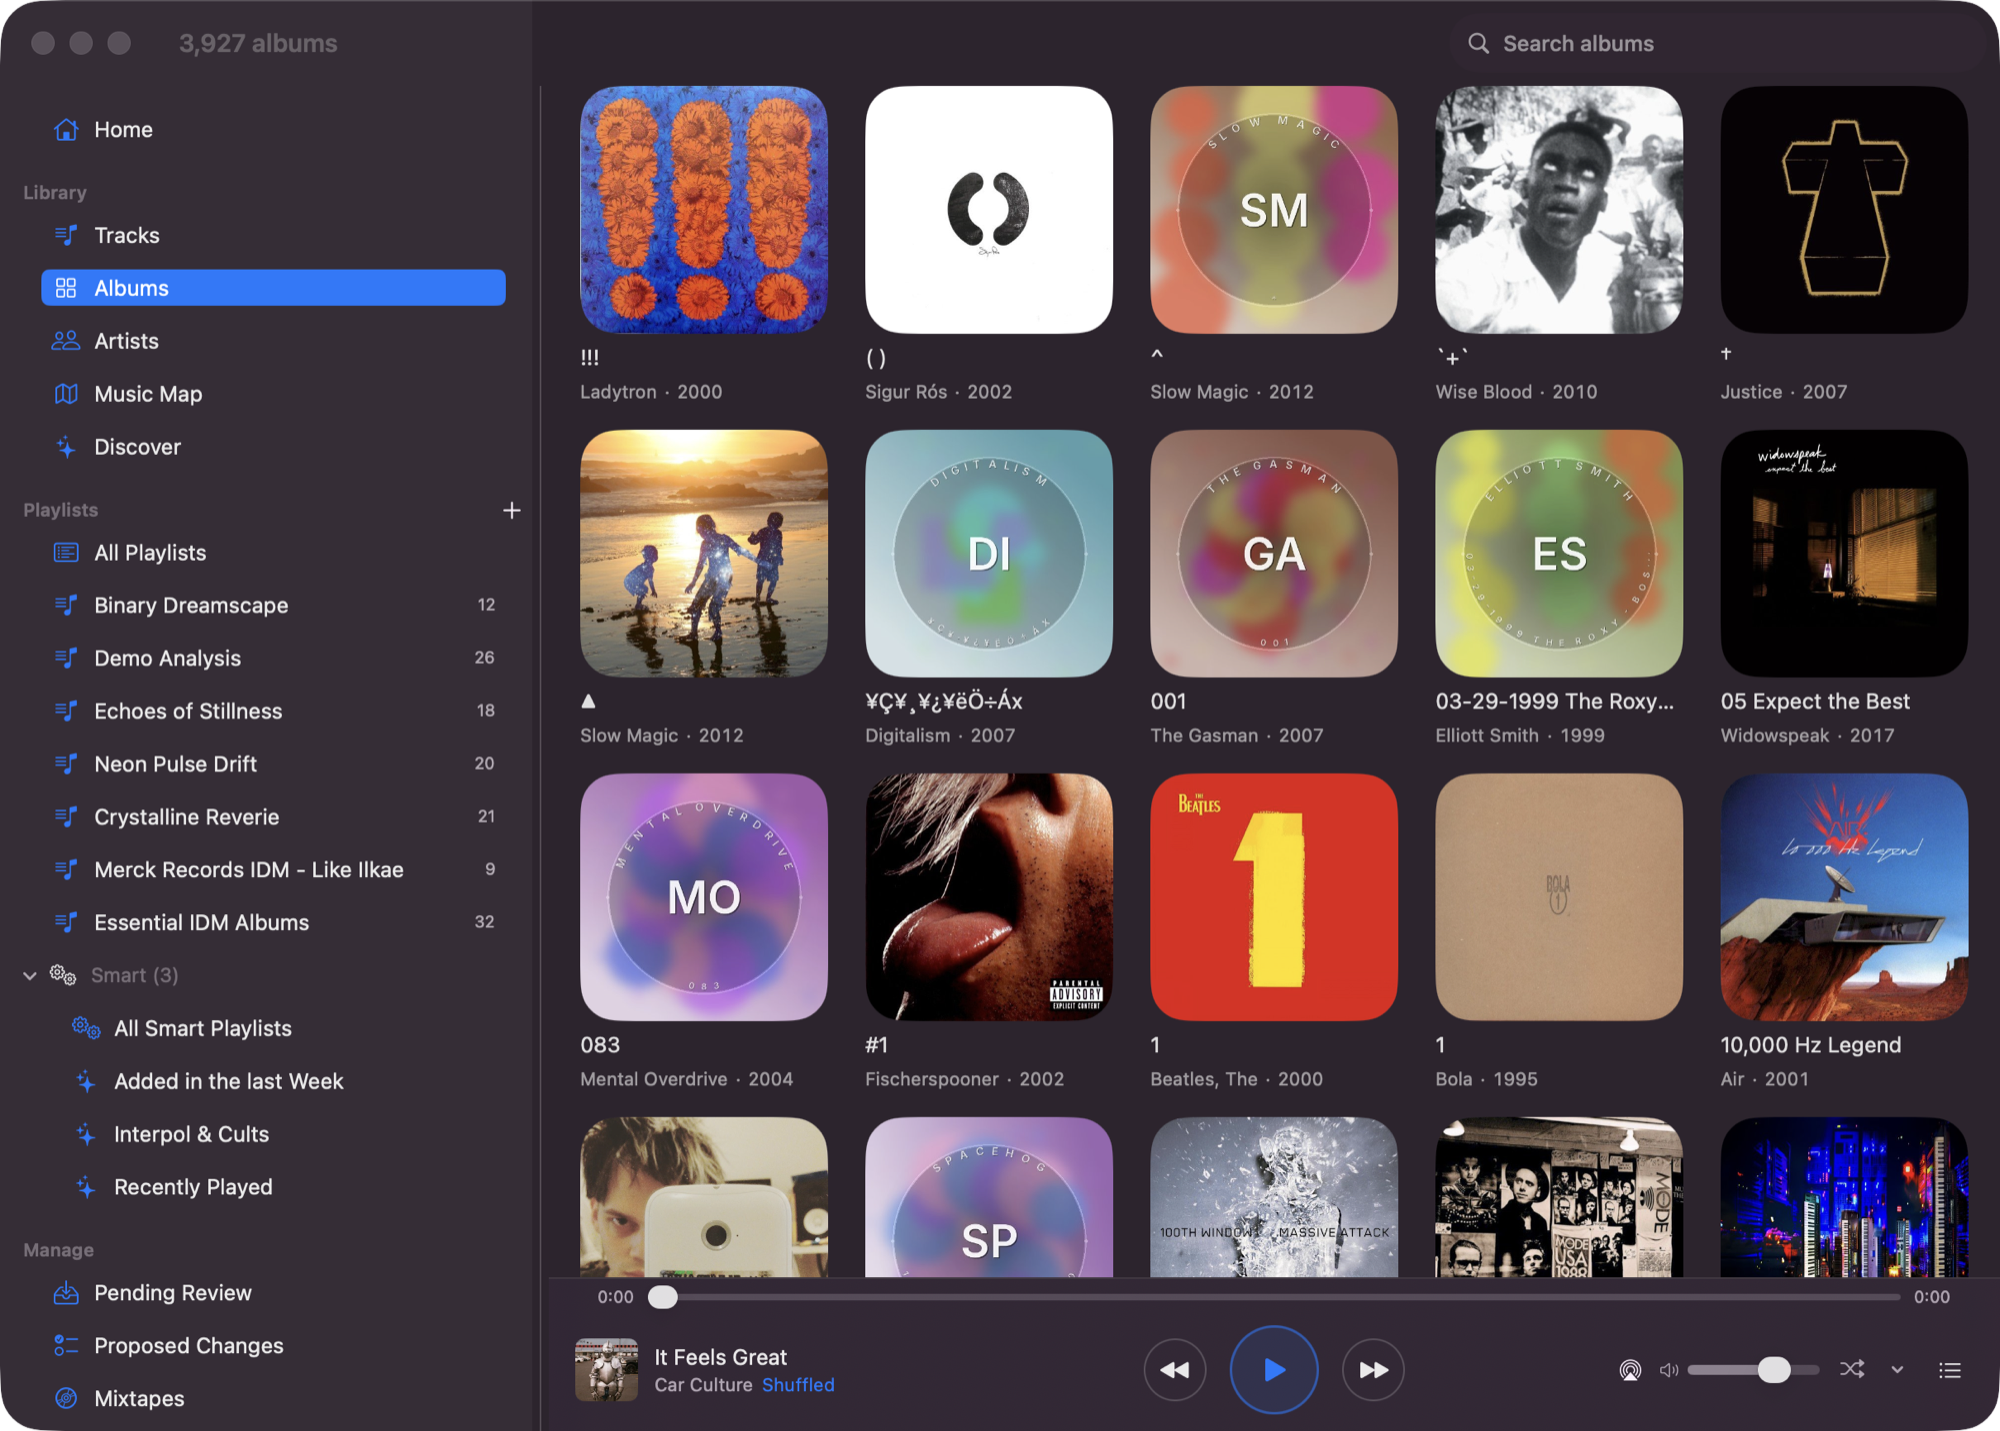This screenshot has width=2000, height=1431.
Task: Open the Pending Review section
Action: [x=273, y=1293]
